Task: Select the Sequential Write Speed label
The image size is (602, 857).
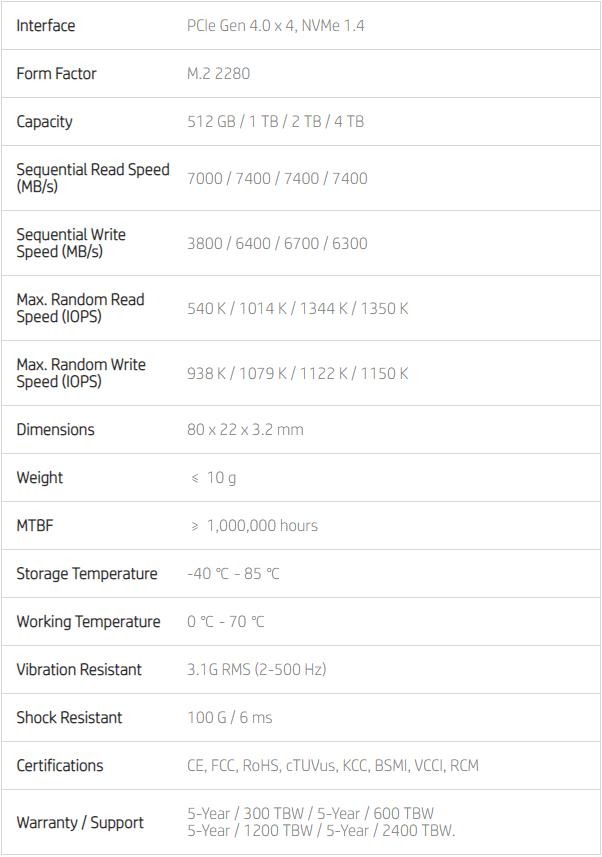Action: tap(71, 243)
